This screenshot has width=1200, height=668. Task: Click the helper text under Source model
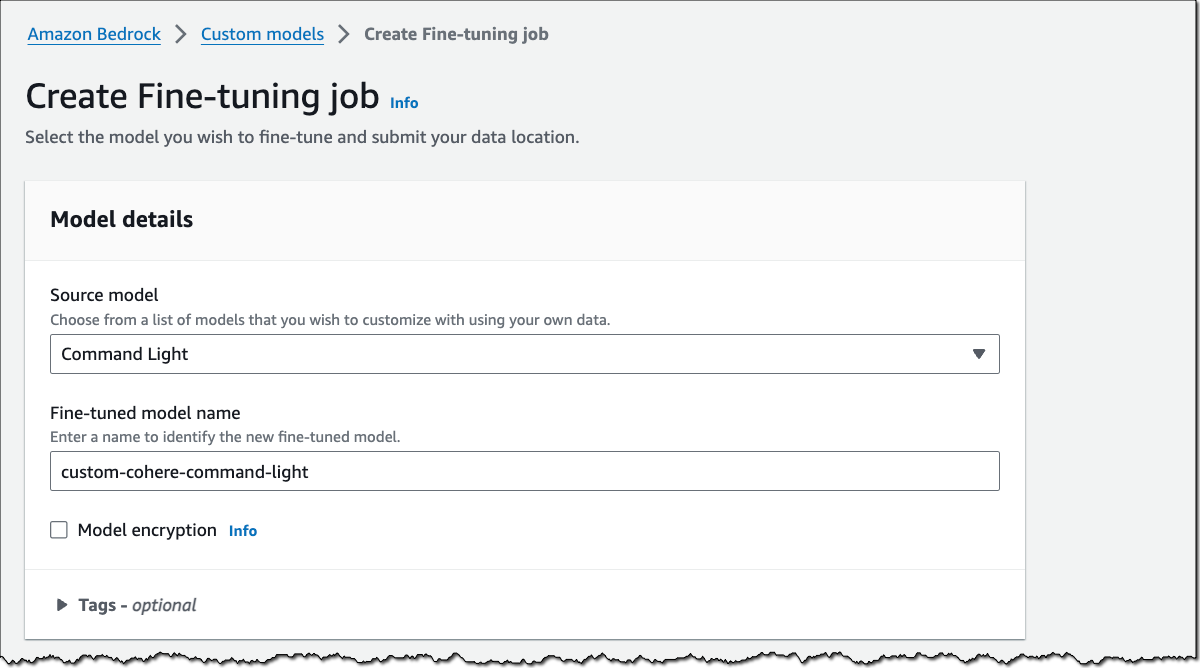tap(329, 320)
